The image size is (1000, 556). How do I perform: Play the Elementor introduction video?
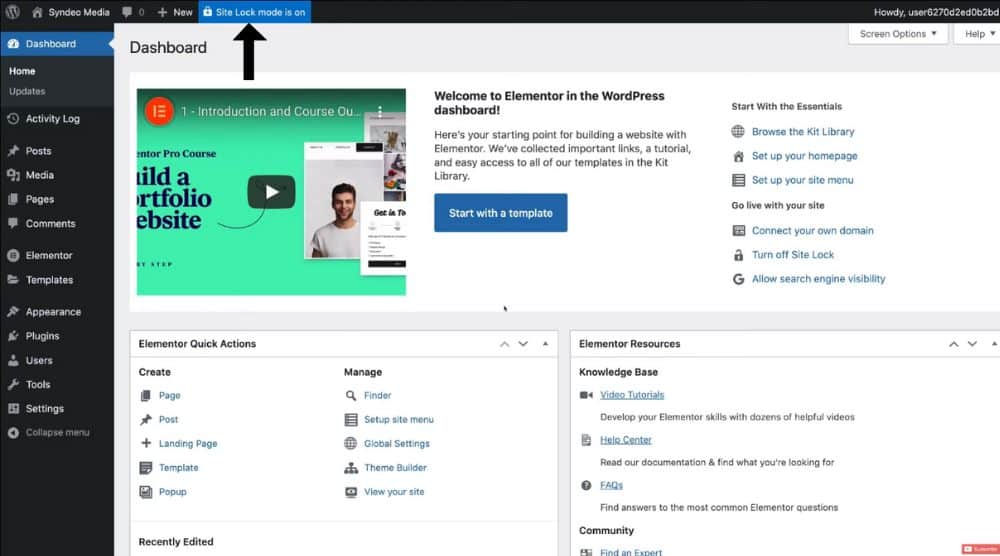coord(271,192)
